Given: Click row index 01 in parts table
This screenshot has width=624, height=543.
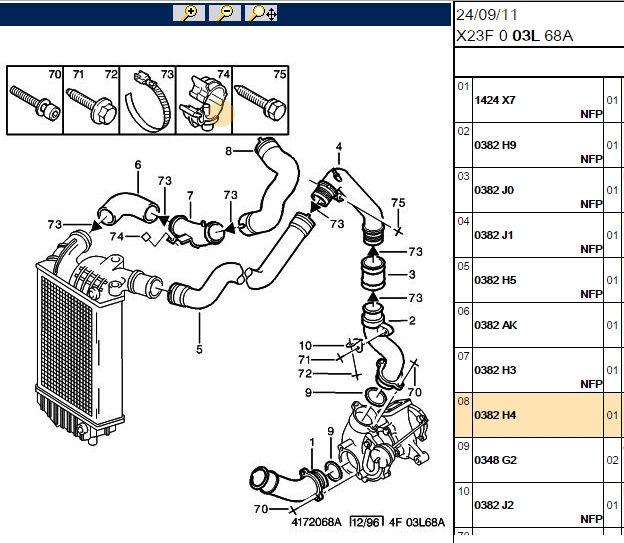Looking at the screenshot, I should [463, 86].
